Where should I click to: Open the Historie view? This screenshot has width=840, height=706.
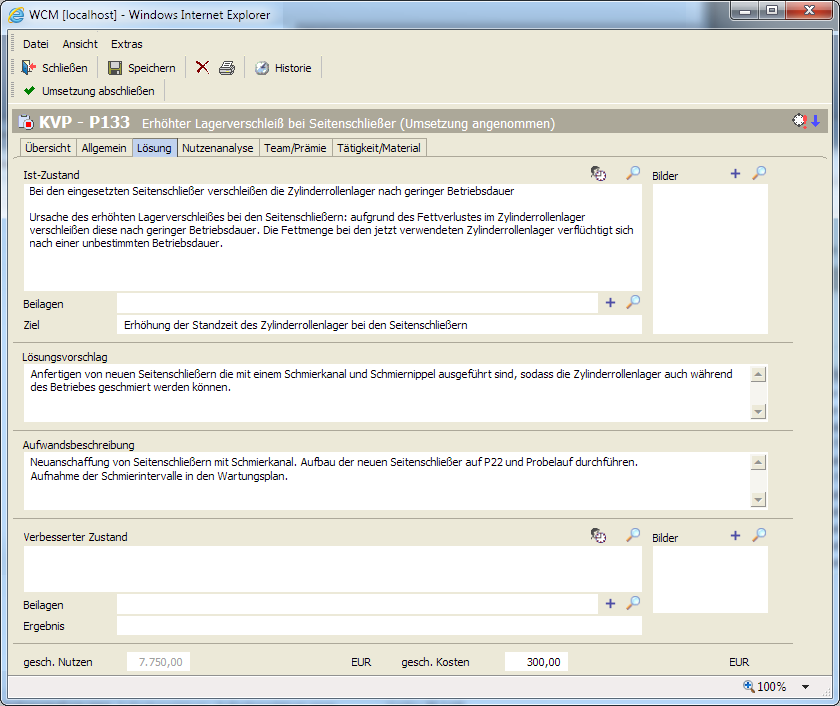(283, 68)
